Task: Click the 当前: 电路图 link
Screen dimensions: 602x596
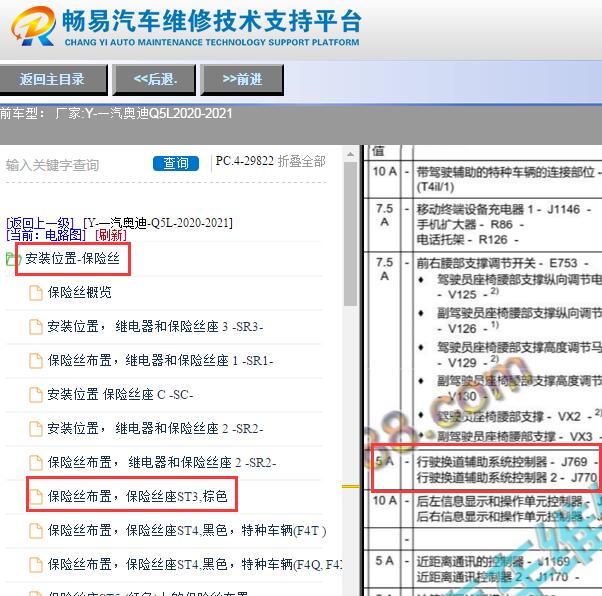Action: point(46,235)
